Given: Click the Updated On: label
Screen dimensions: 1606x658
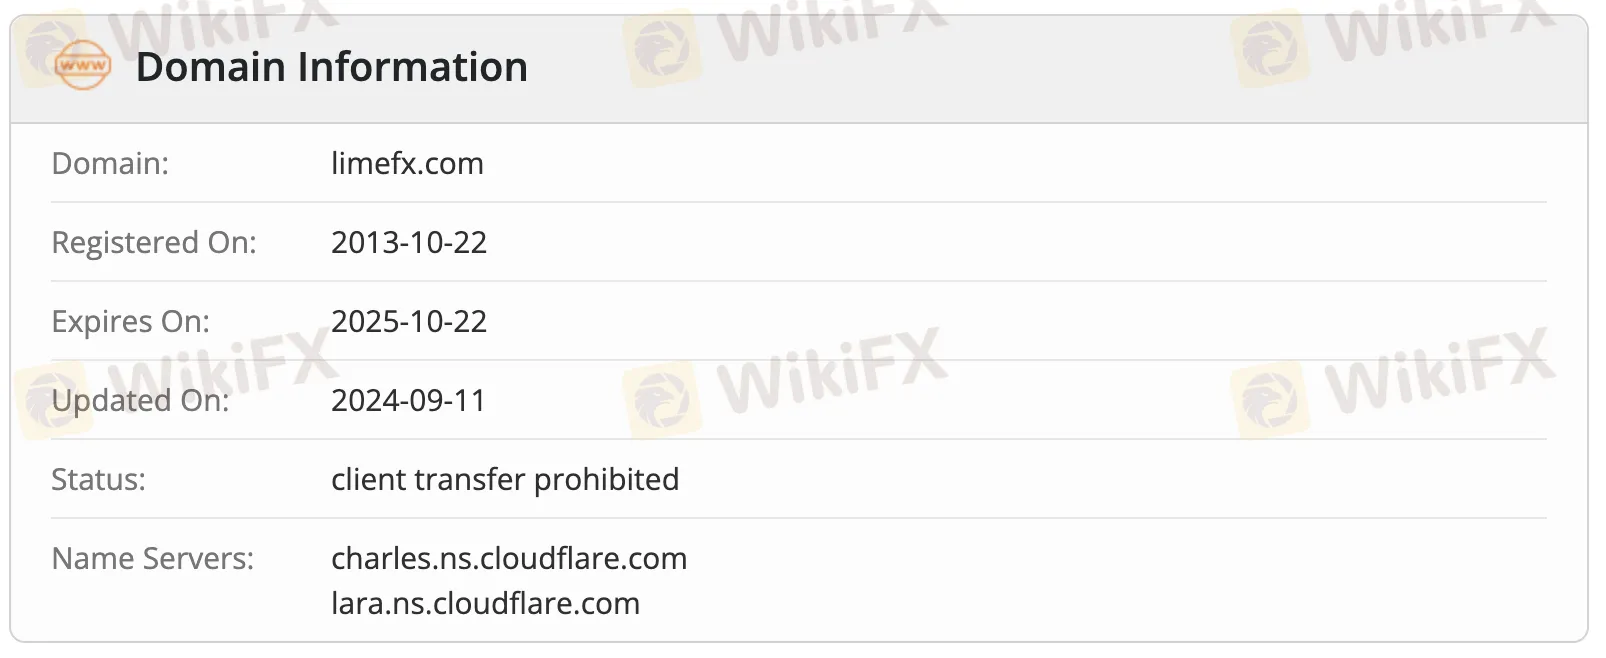Looking at the screenshot, I should (140, 400).
